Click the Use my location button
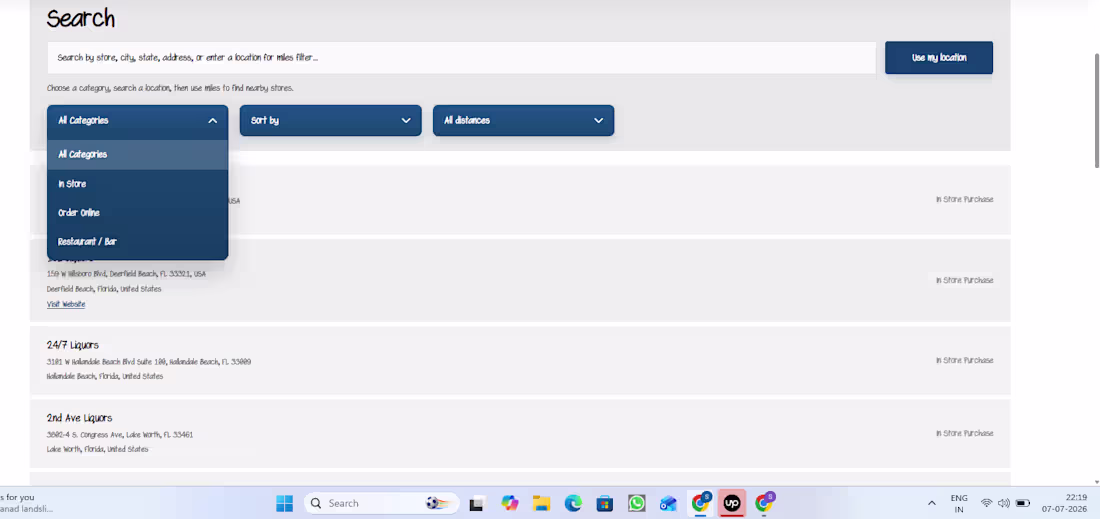This screenshot has height=519, width=1100. (x=939, y=58)
